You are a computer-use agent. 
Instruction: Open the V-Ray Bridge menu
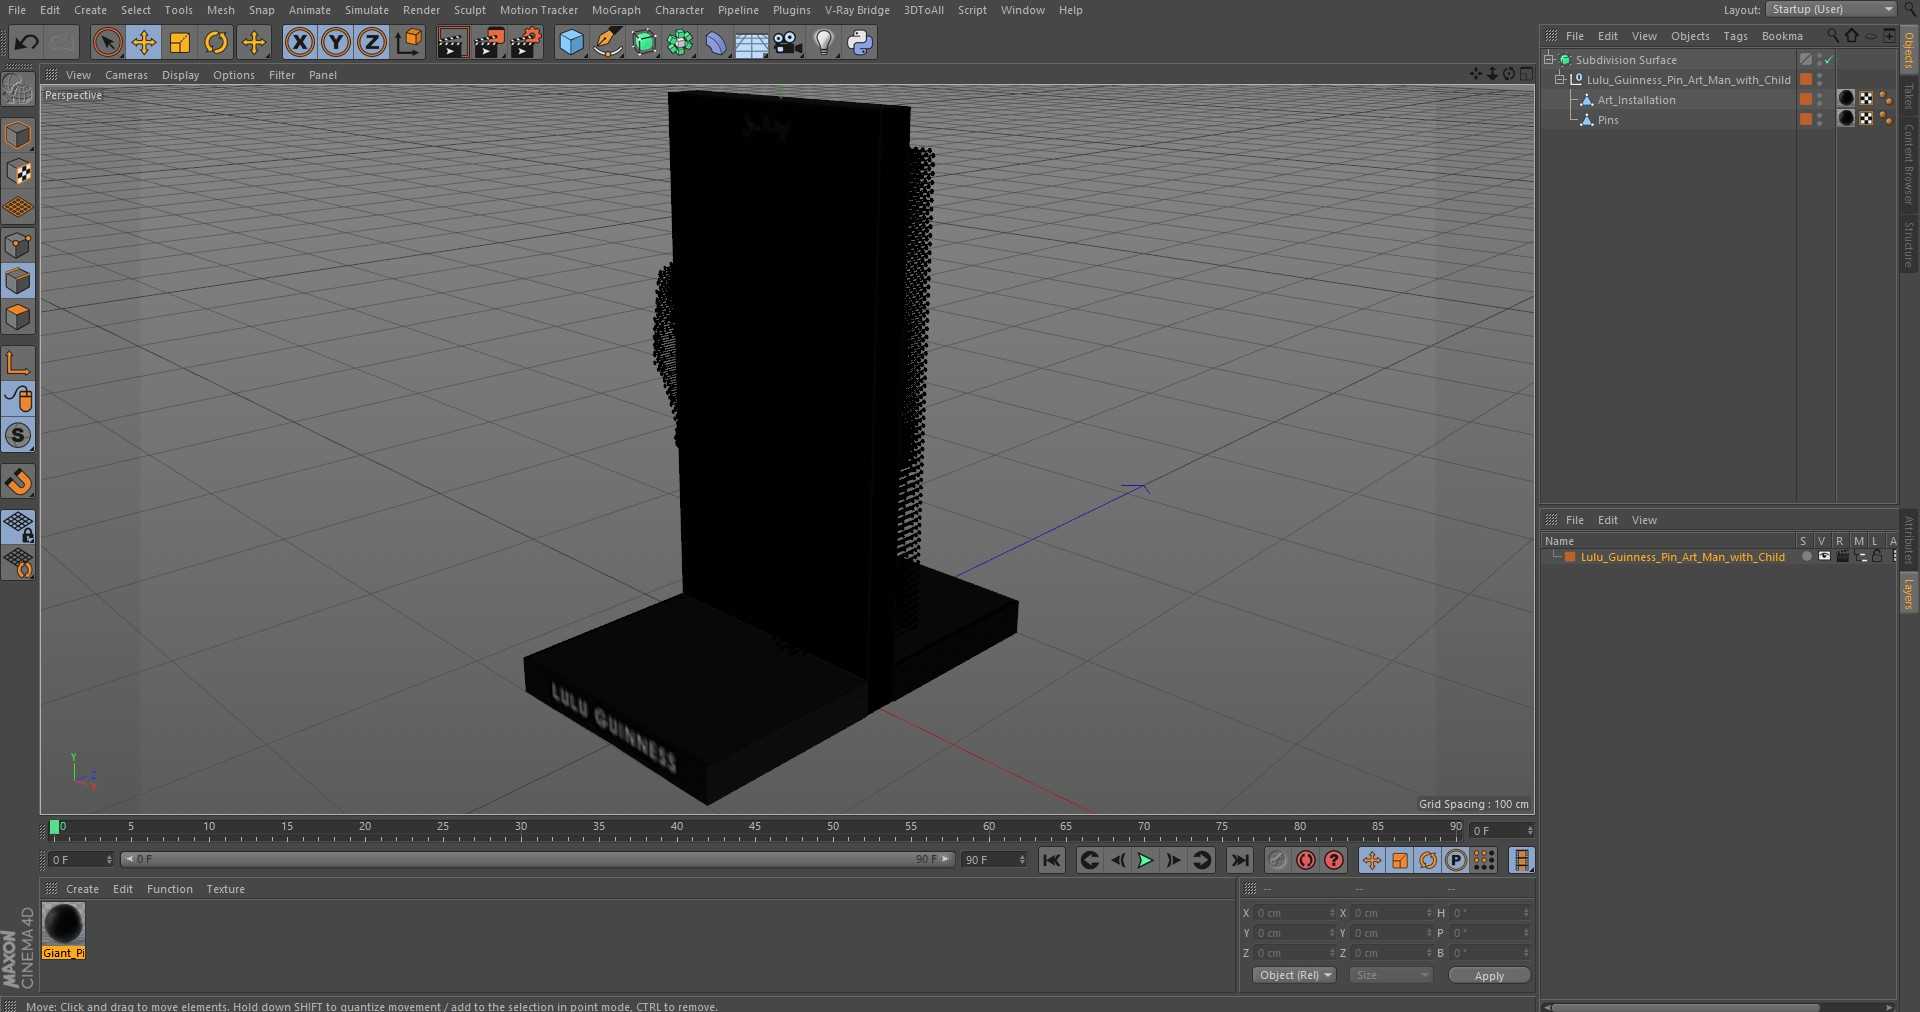[857, 10]
